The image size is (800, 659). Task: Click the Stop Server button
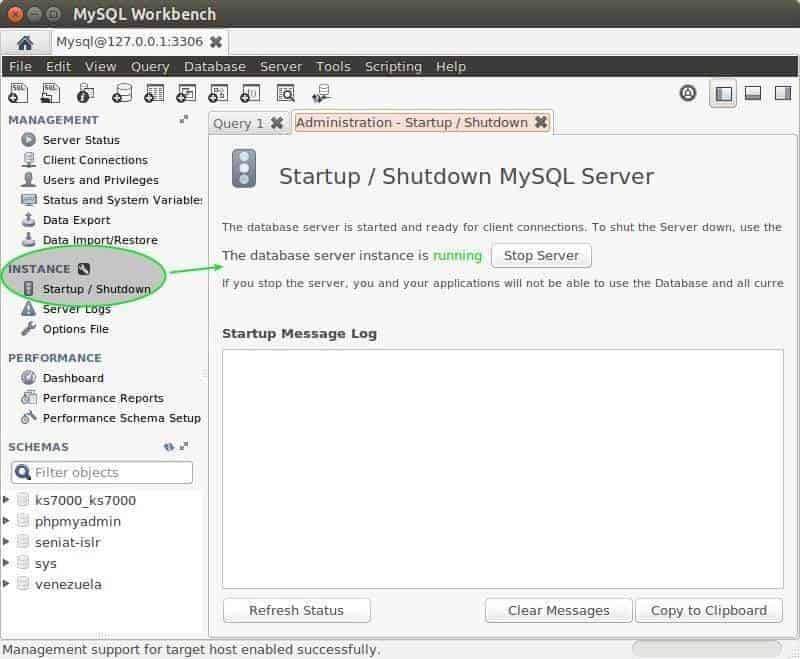[541, 255]
